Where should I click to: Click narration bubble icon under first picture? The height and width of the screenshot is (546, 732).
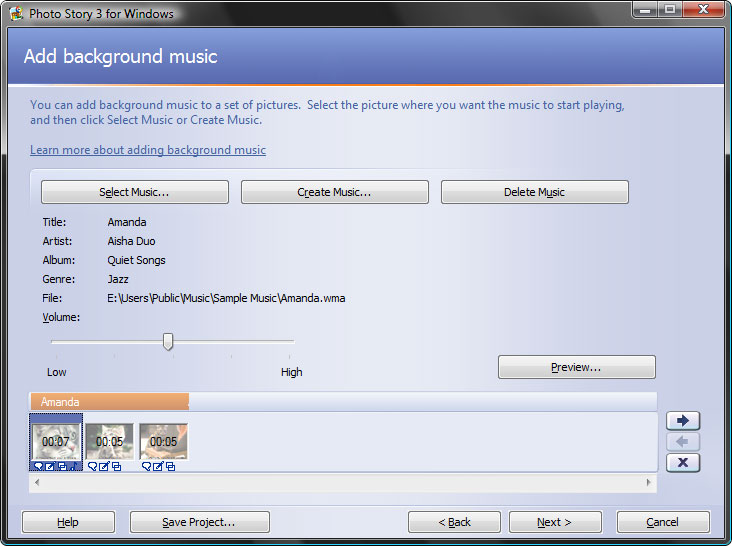38,466
